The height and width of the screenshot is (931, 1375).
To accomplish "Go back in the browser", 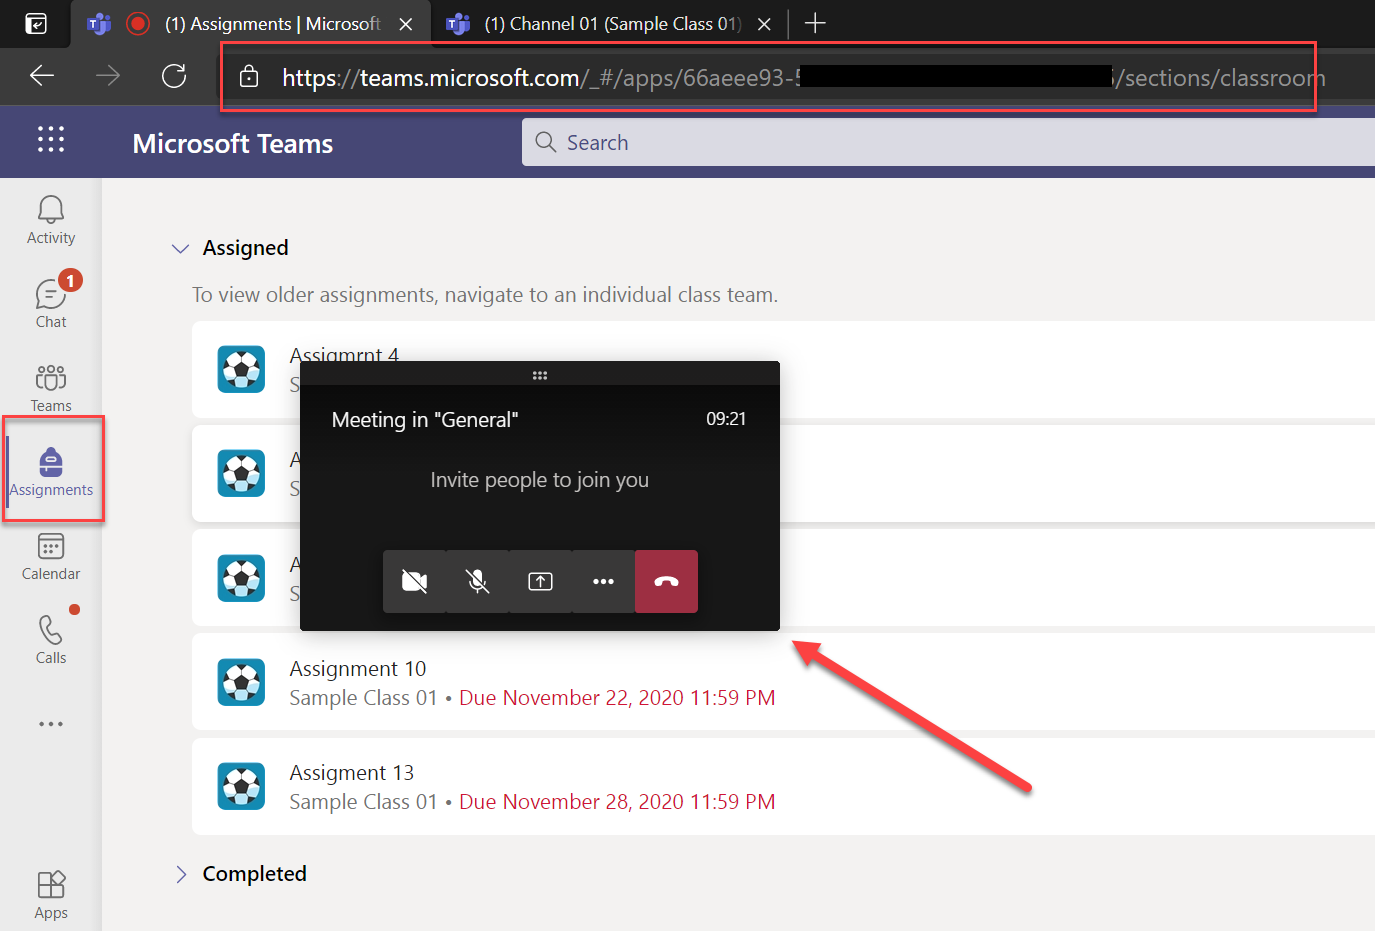I will pos(42,75).
